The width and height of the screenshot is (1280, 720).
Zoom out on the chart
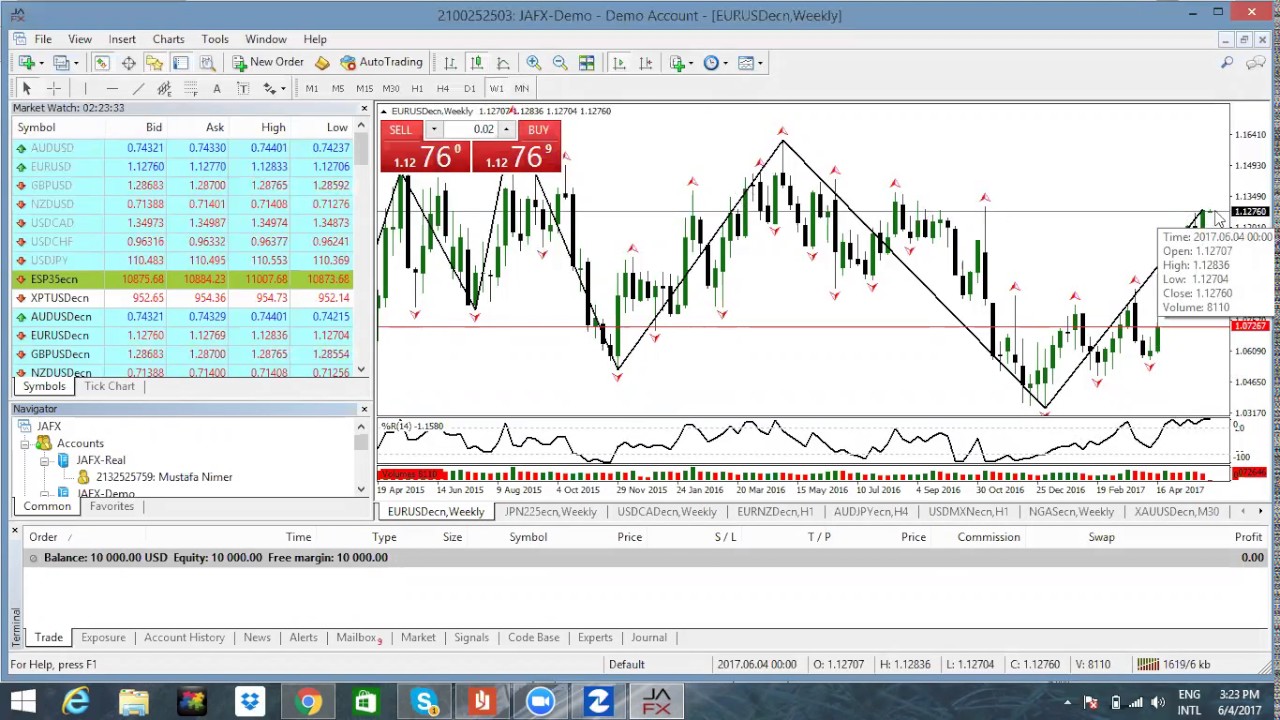560,63
